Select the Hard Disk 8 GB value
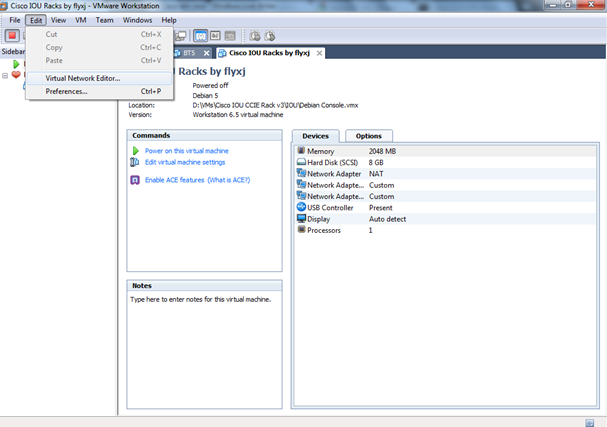The width and height of the screenshot is (607, 427). pos(376,163)
